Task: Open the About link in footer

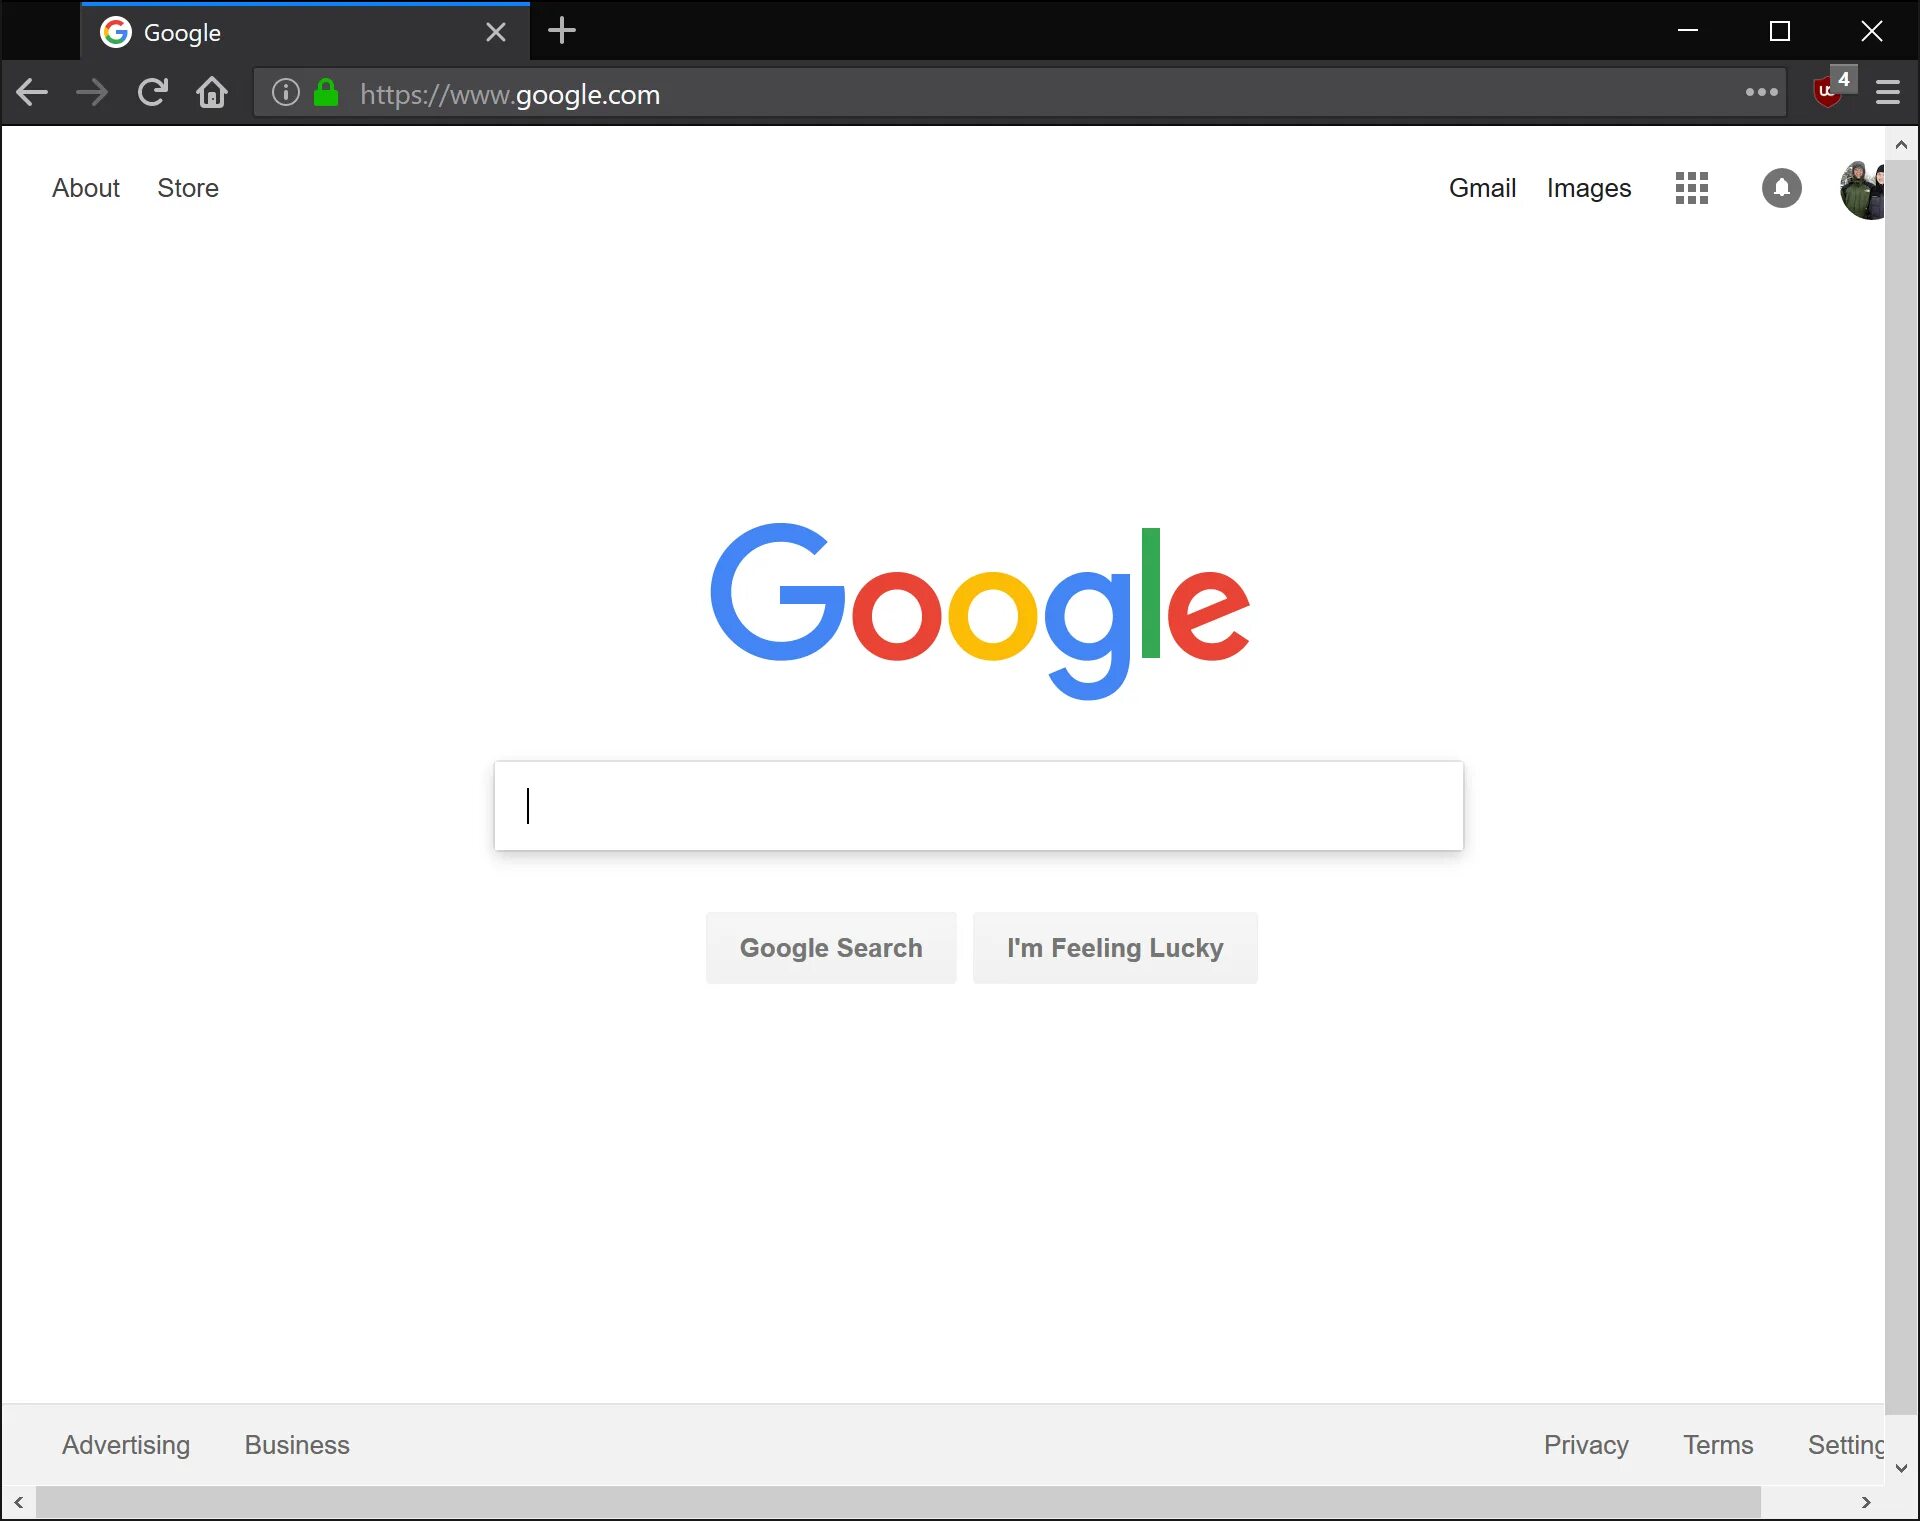Action: point(86,187)
